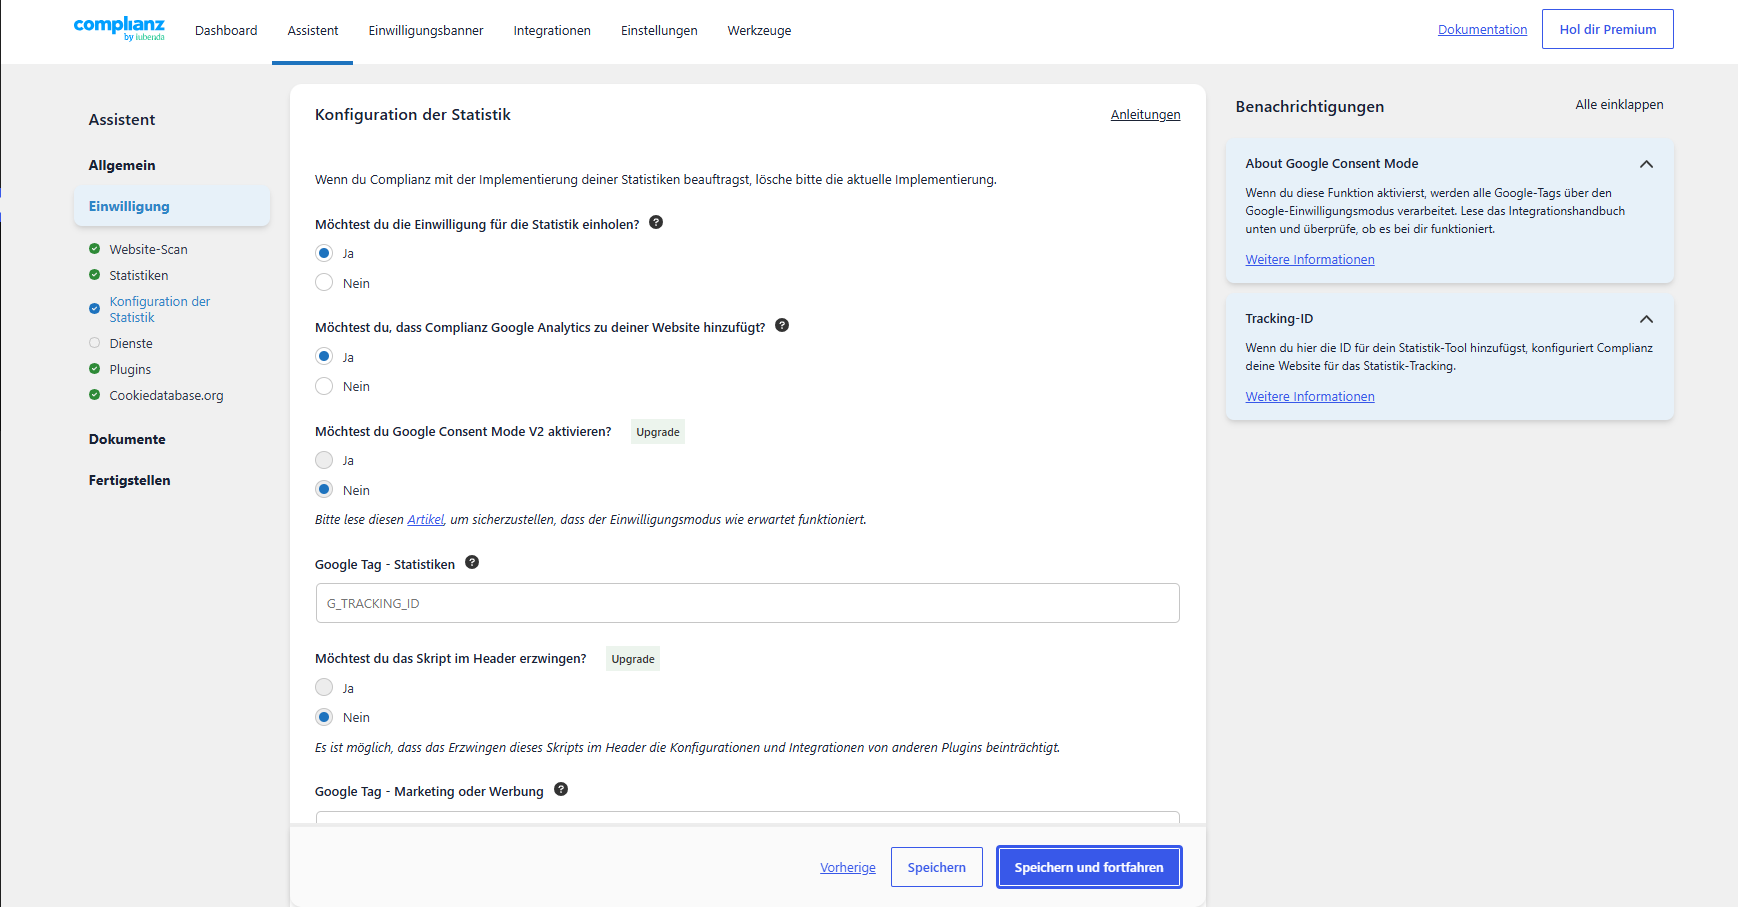
Task: Switch to the Einwilligungsbanner tab
Action: click(426, 31)
